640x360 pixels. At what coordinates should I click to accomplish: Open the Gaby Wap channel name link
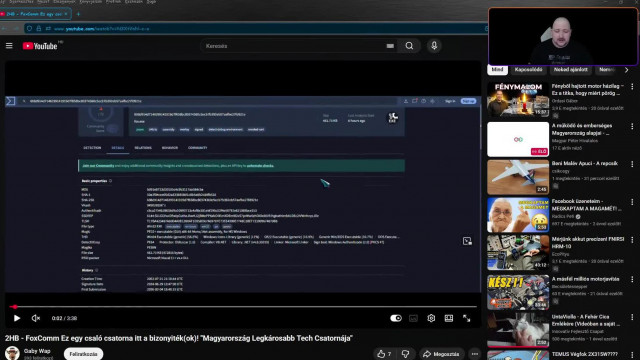point(37,351)
